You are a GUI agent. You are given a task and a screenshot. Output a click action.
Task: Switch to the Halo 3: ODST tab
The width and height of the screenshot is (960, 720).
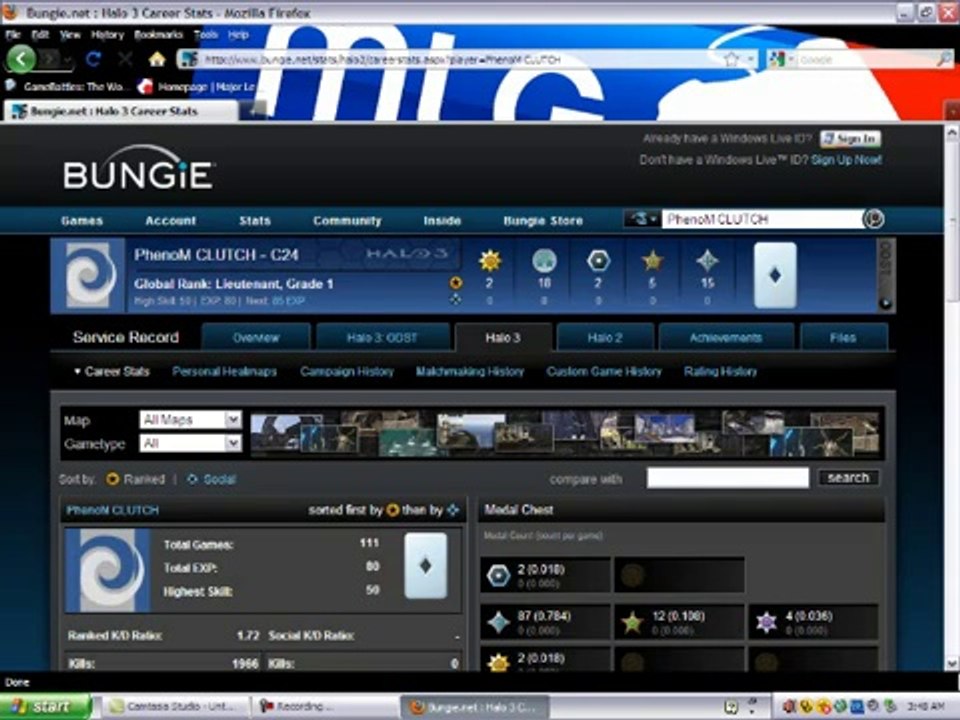pos(382,337)
